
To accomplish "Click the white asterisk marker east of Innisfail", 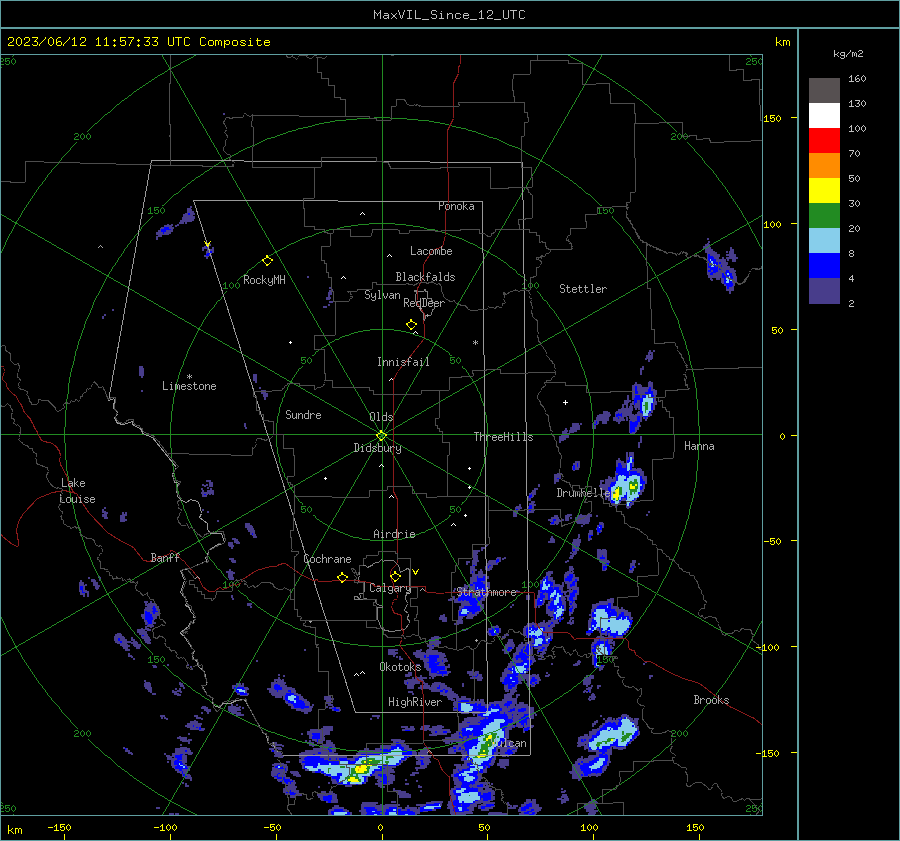I will click(x=475, y=343).
